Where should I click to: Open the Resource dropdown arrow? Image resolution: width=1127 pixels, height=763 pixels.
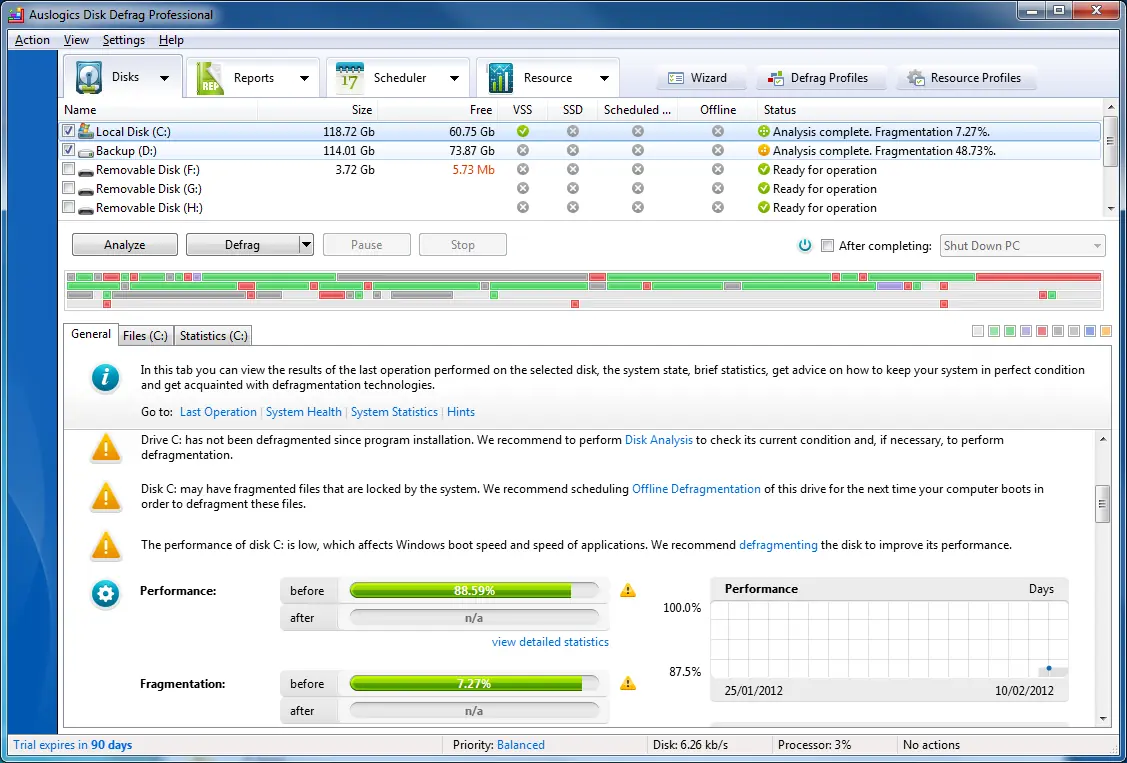tap(604, 78)
